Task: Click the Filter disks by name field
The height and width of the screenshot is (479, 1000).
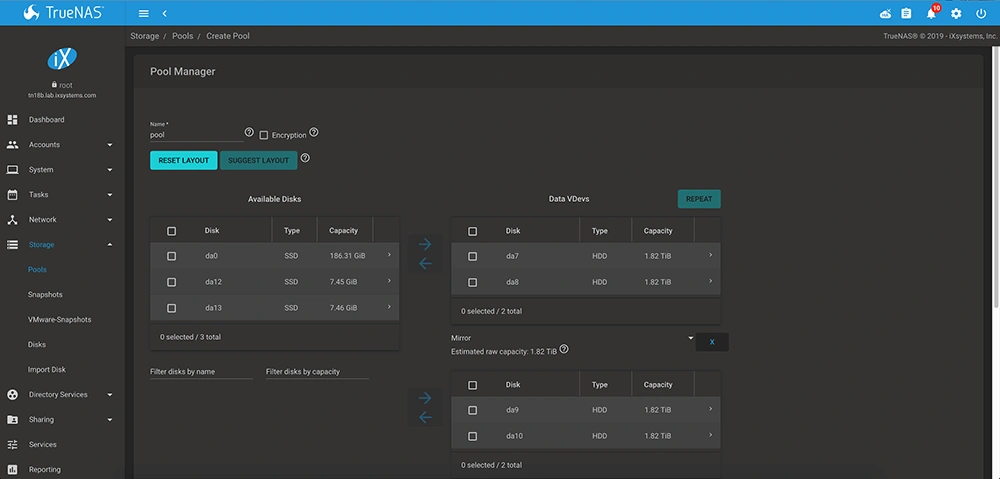Action: click(201, 372)
